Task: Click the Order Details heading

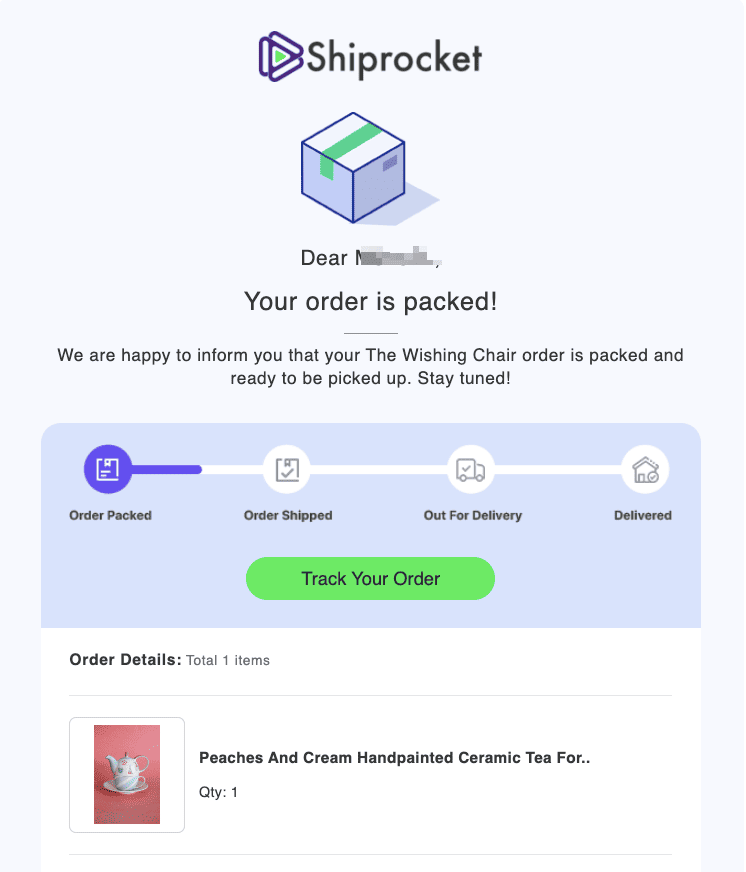Action: [x=122, y=659]
